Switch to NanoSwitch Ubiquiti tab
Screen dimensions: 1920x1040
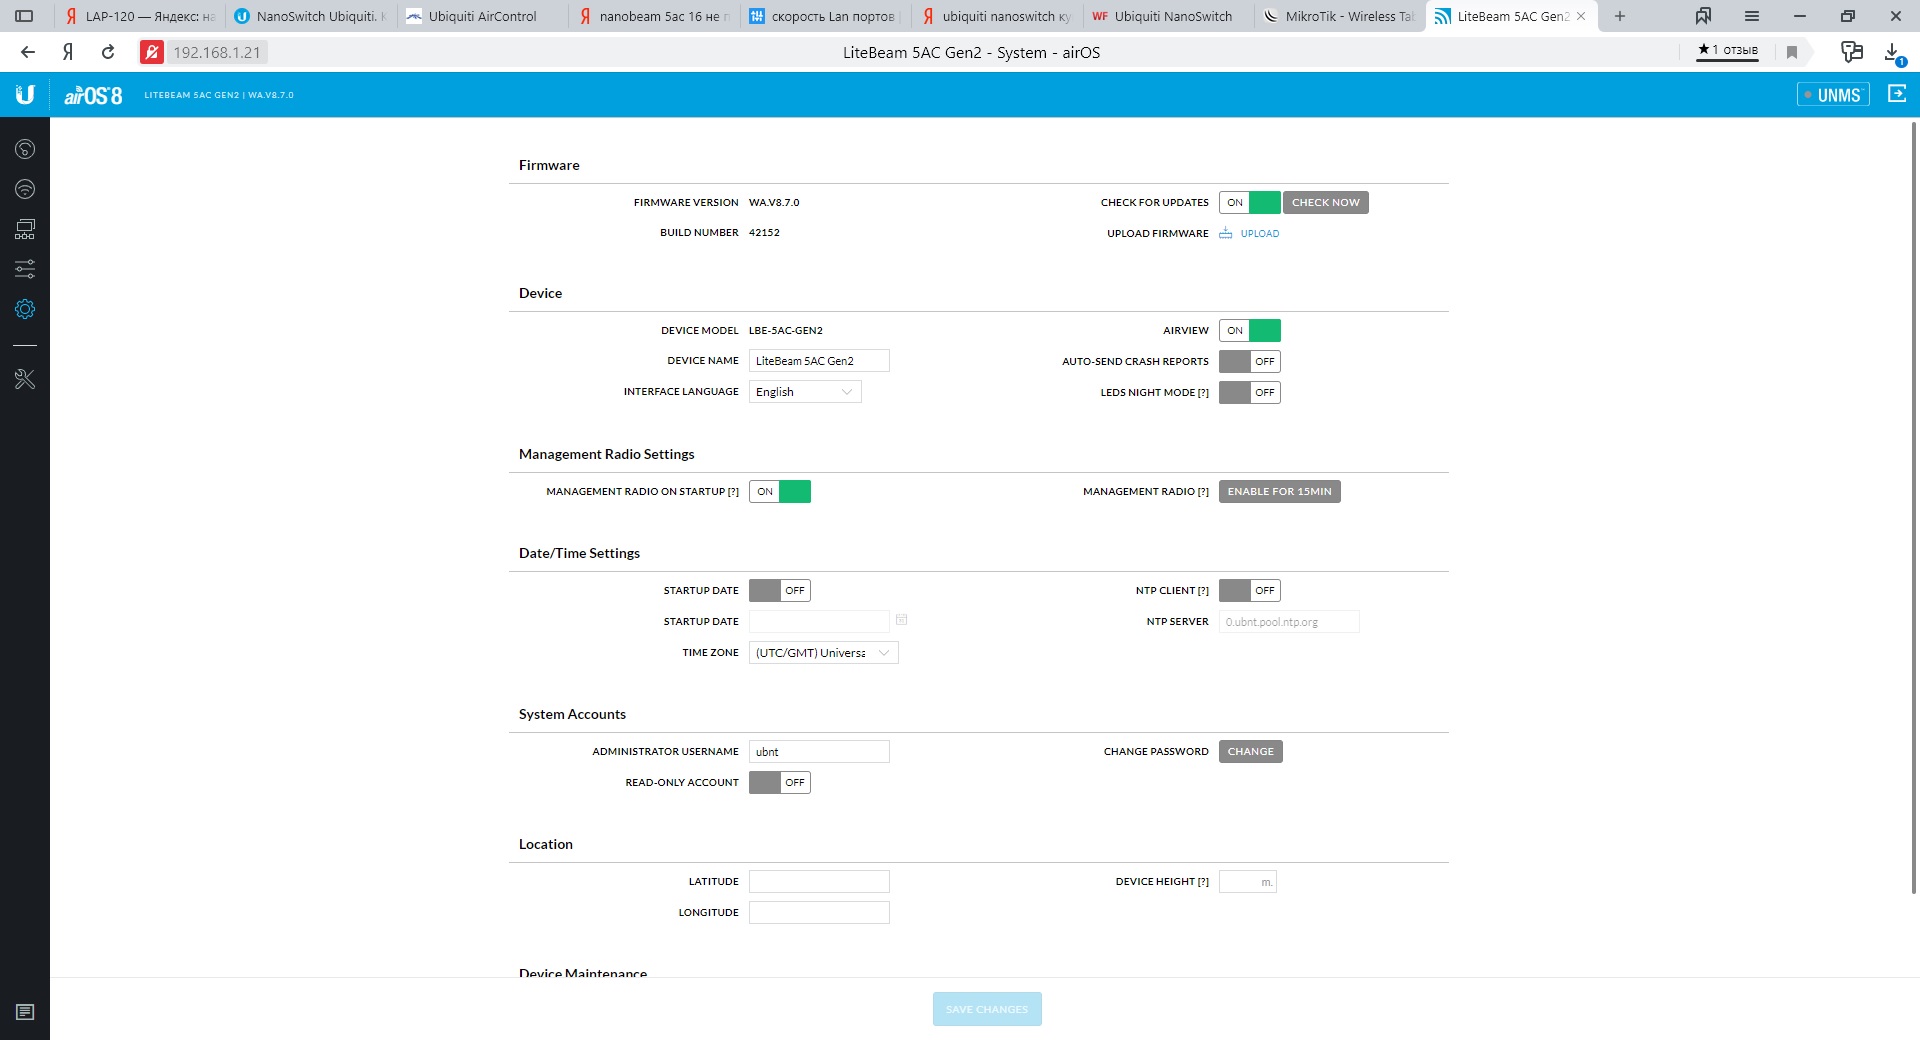point(311,16)
